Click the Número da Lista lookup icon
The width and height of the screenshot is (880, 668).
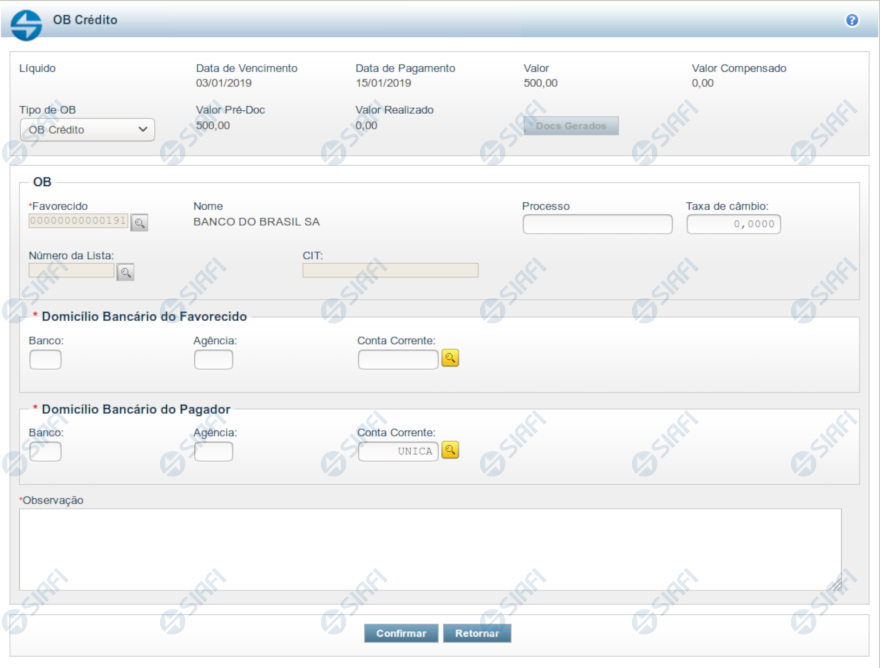(x=126, y=271)
